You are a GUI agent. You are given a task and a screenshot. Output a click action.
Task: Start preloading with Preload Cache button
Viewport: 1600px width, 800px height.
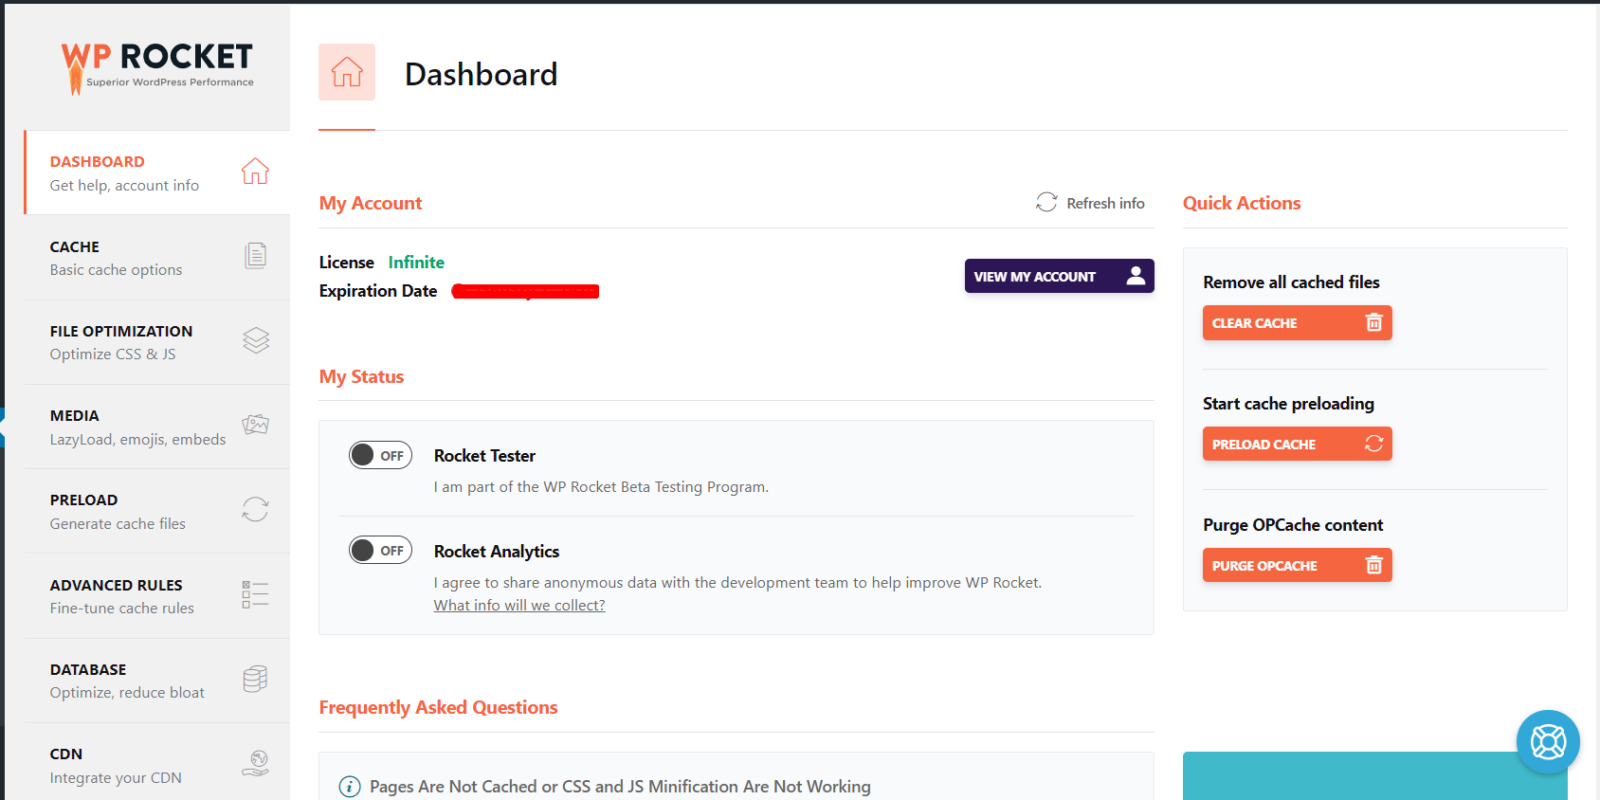tap(1296, 444)
